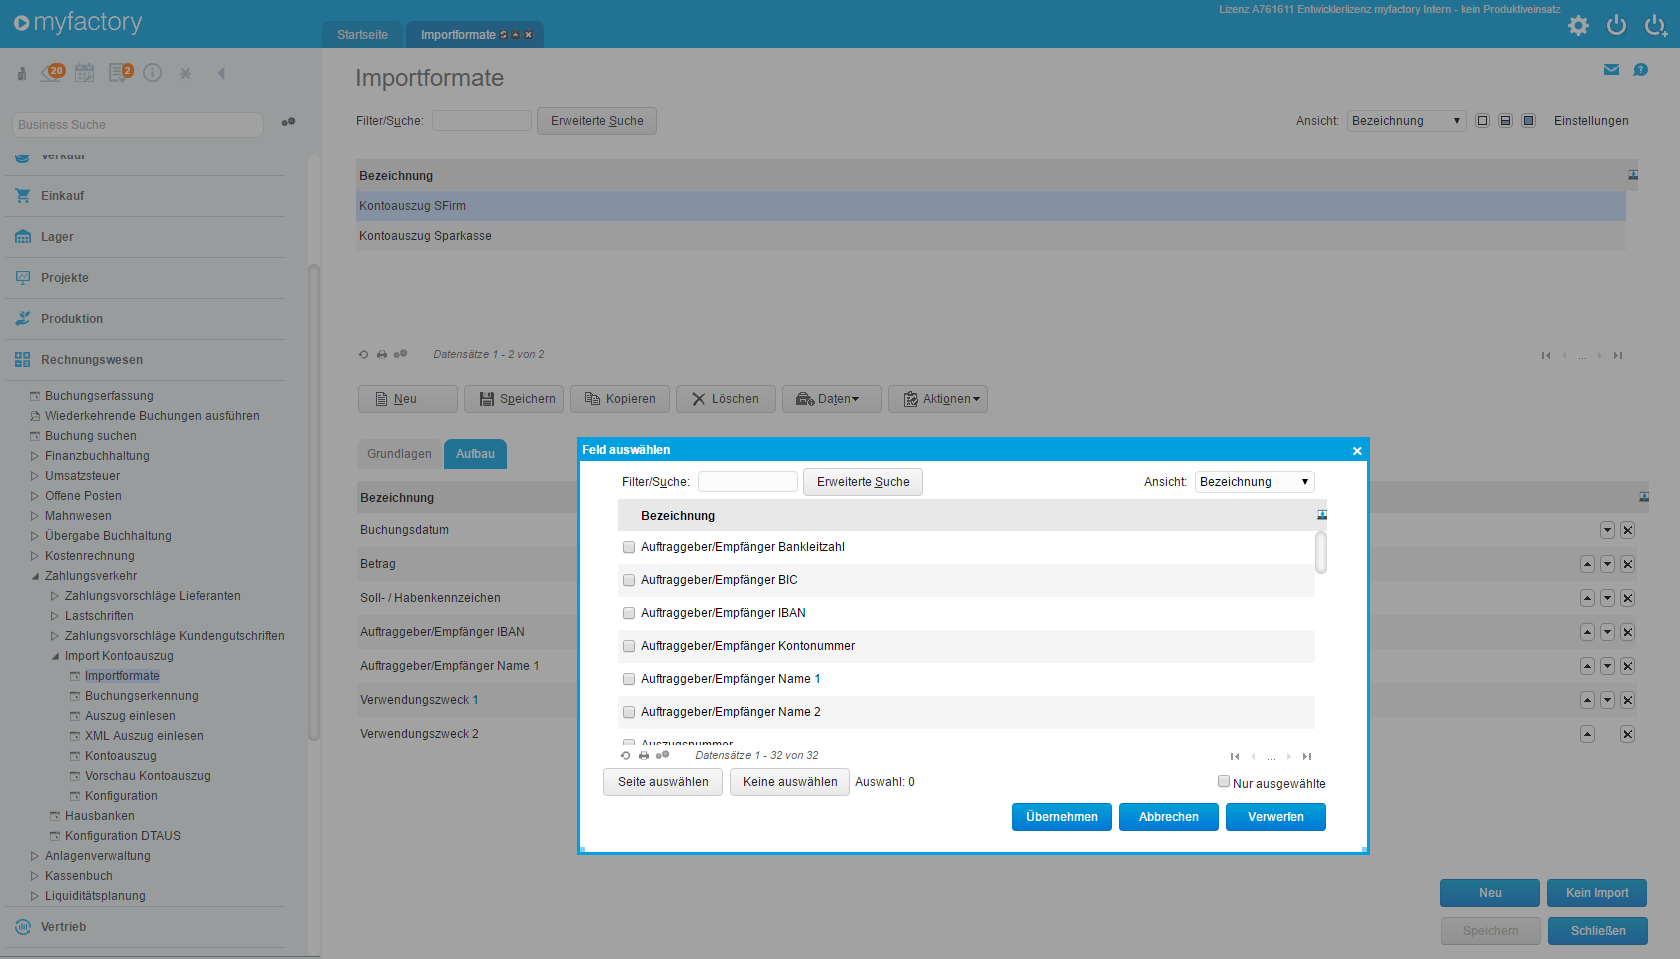The width and height of the screenshot is (1680, 959).
Task: Click the column settings icon on Bezeichnung header
Action: (x=1632, y=175)
